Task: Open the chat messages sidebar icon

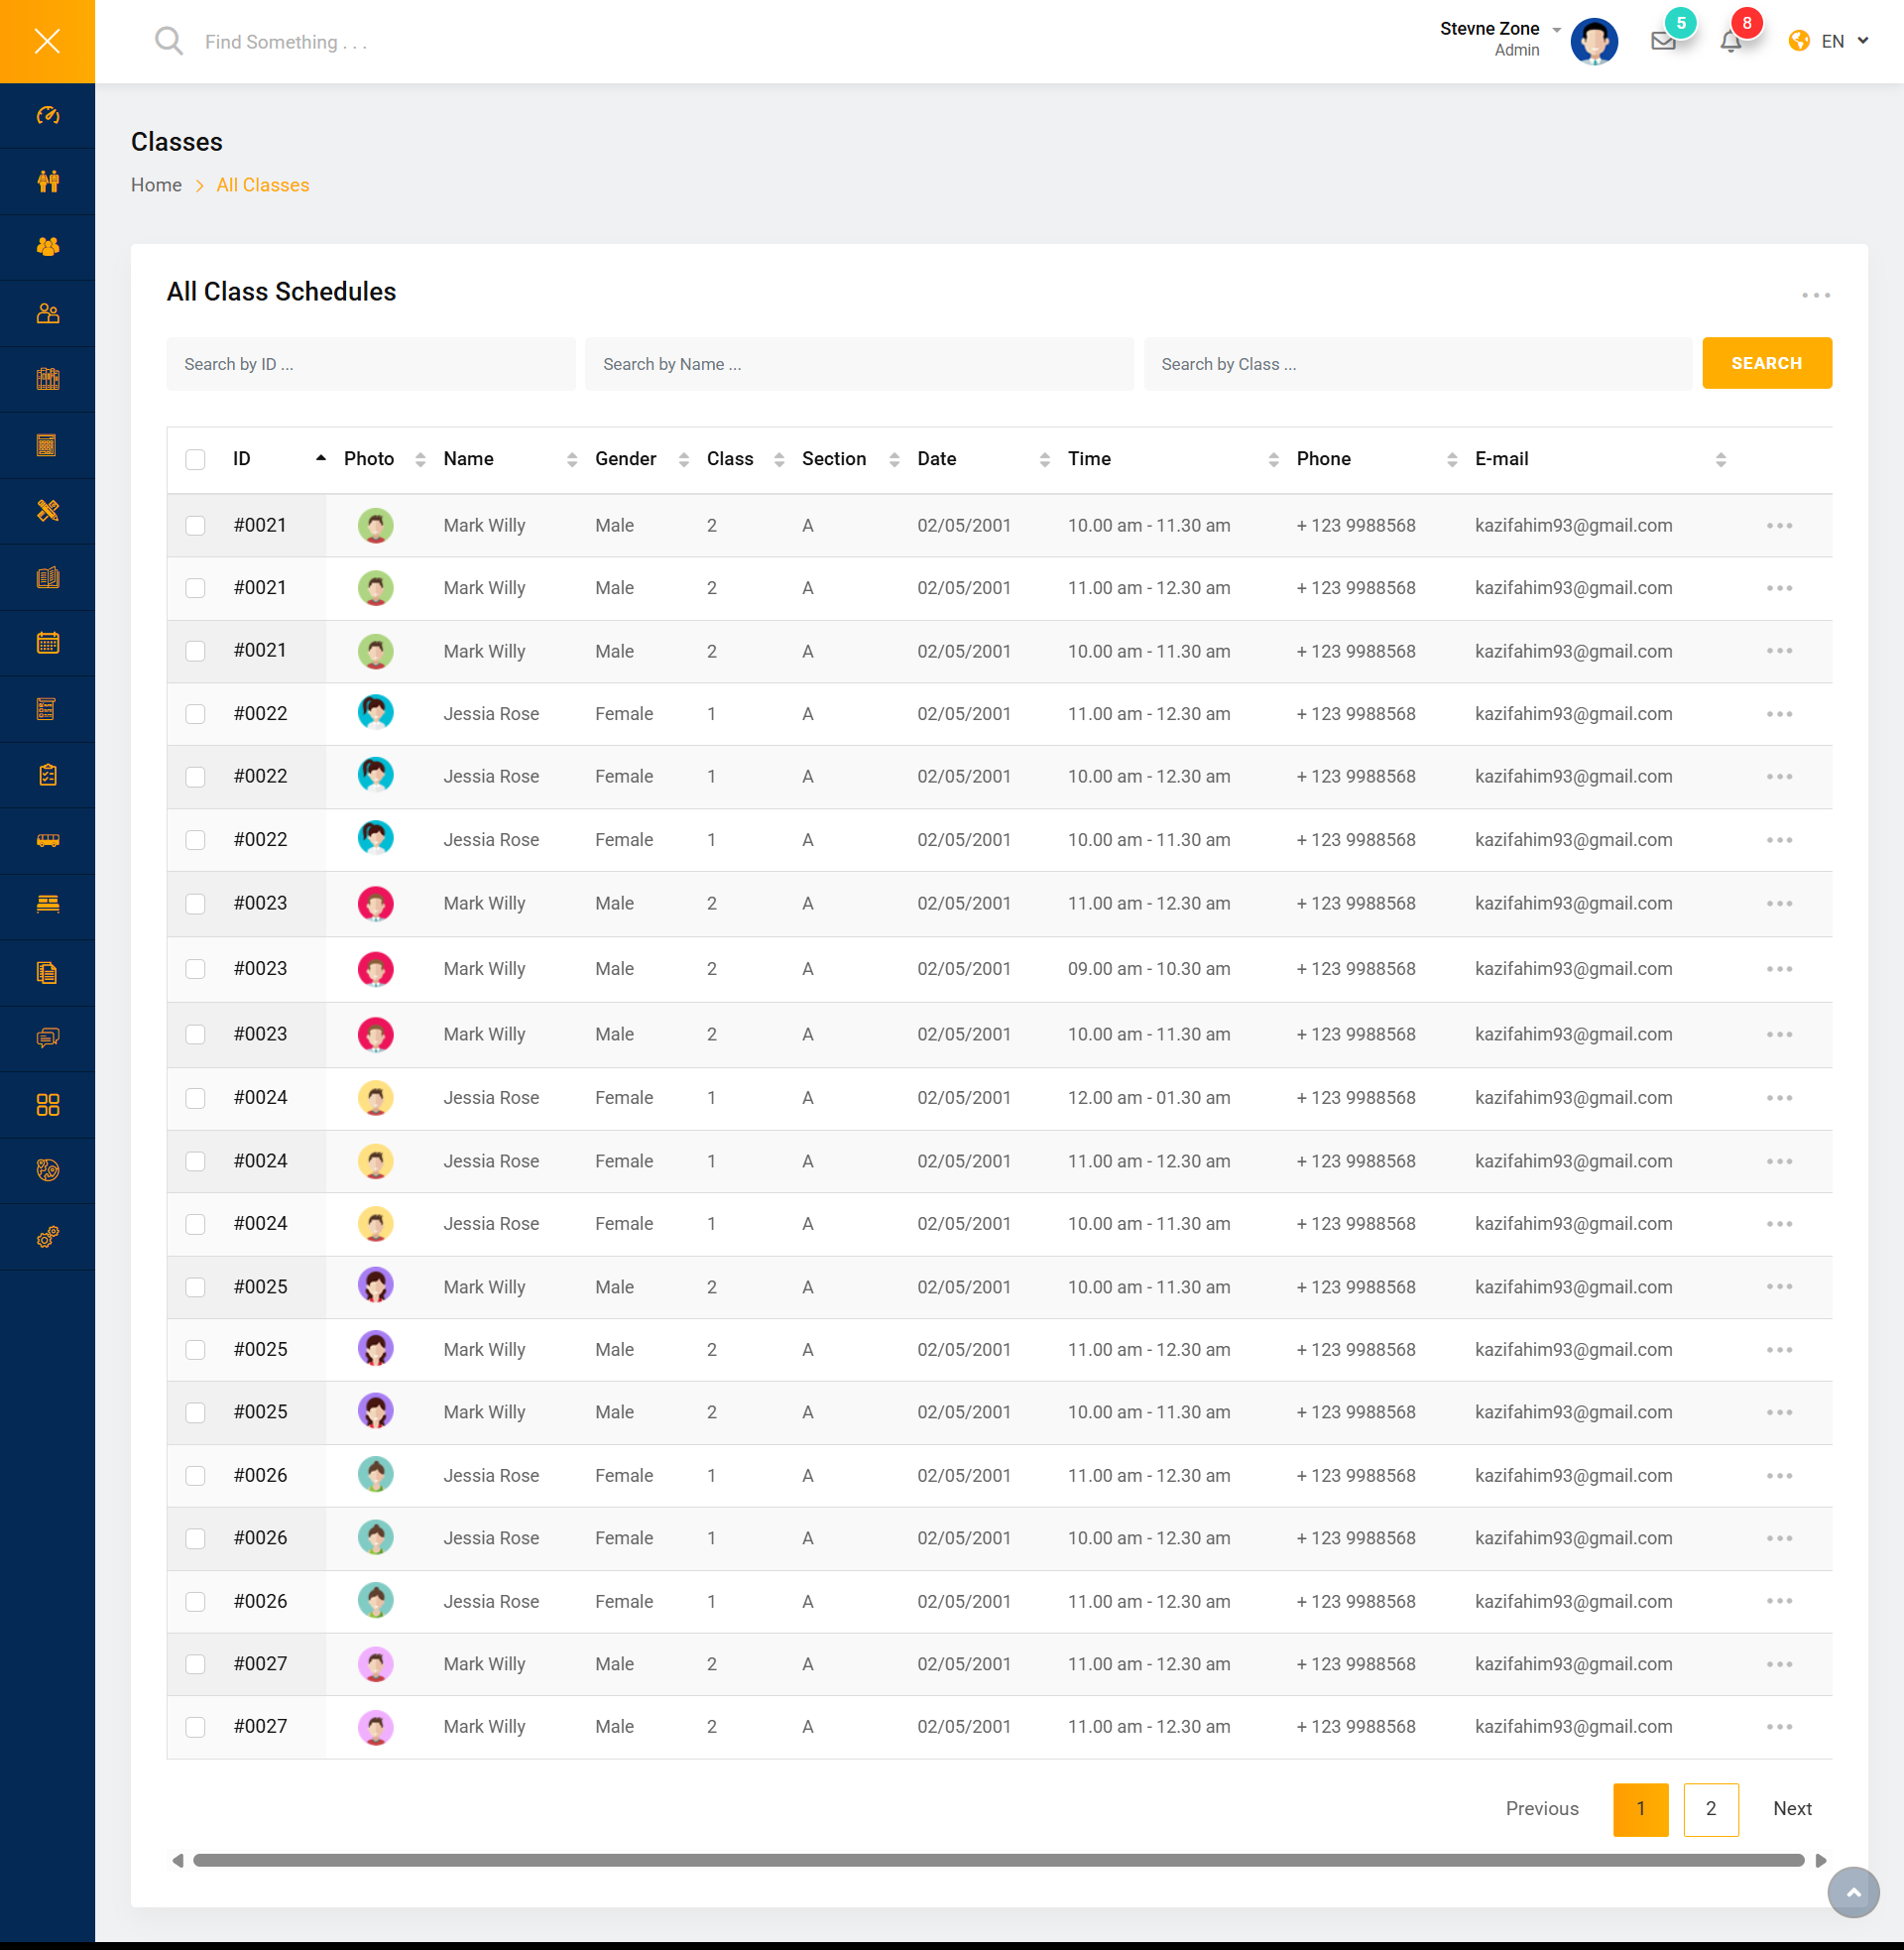Action: 47,1038
